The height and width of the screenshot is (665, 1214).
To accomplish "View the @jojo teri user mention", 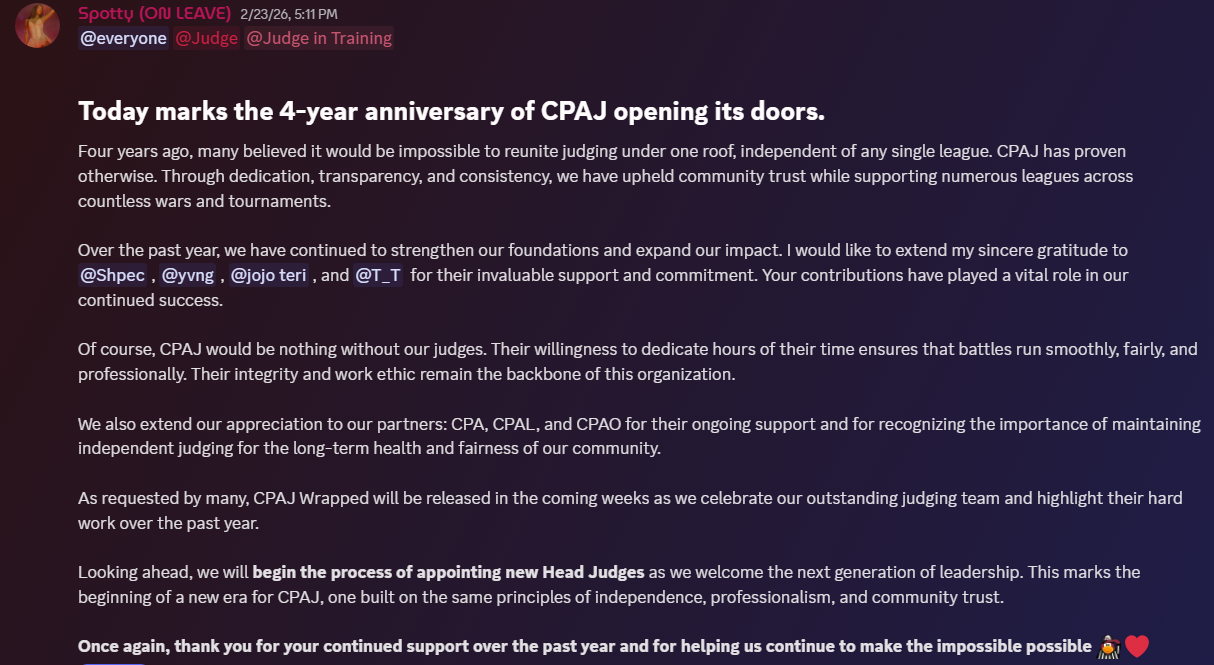I will click(x=269, y=274).
